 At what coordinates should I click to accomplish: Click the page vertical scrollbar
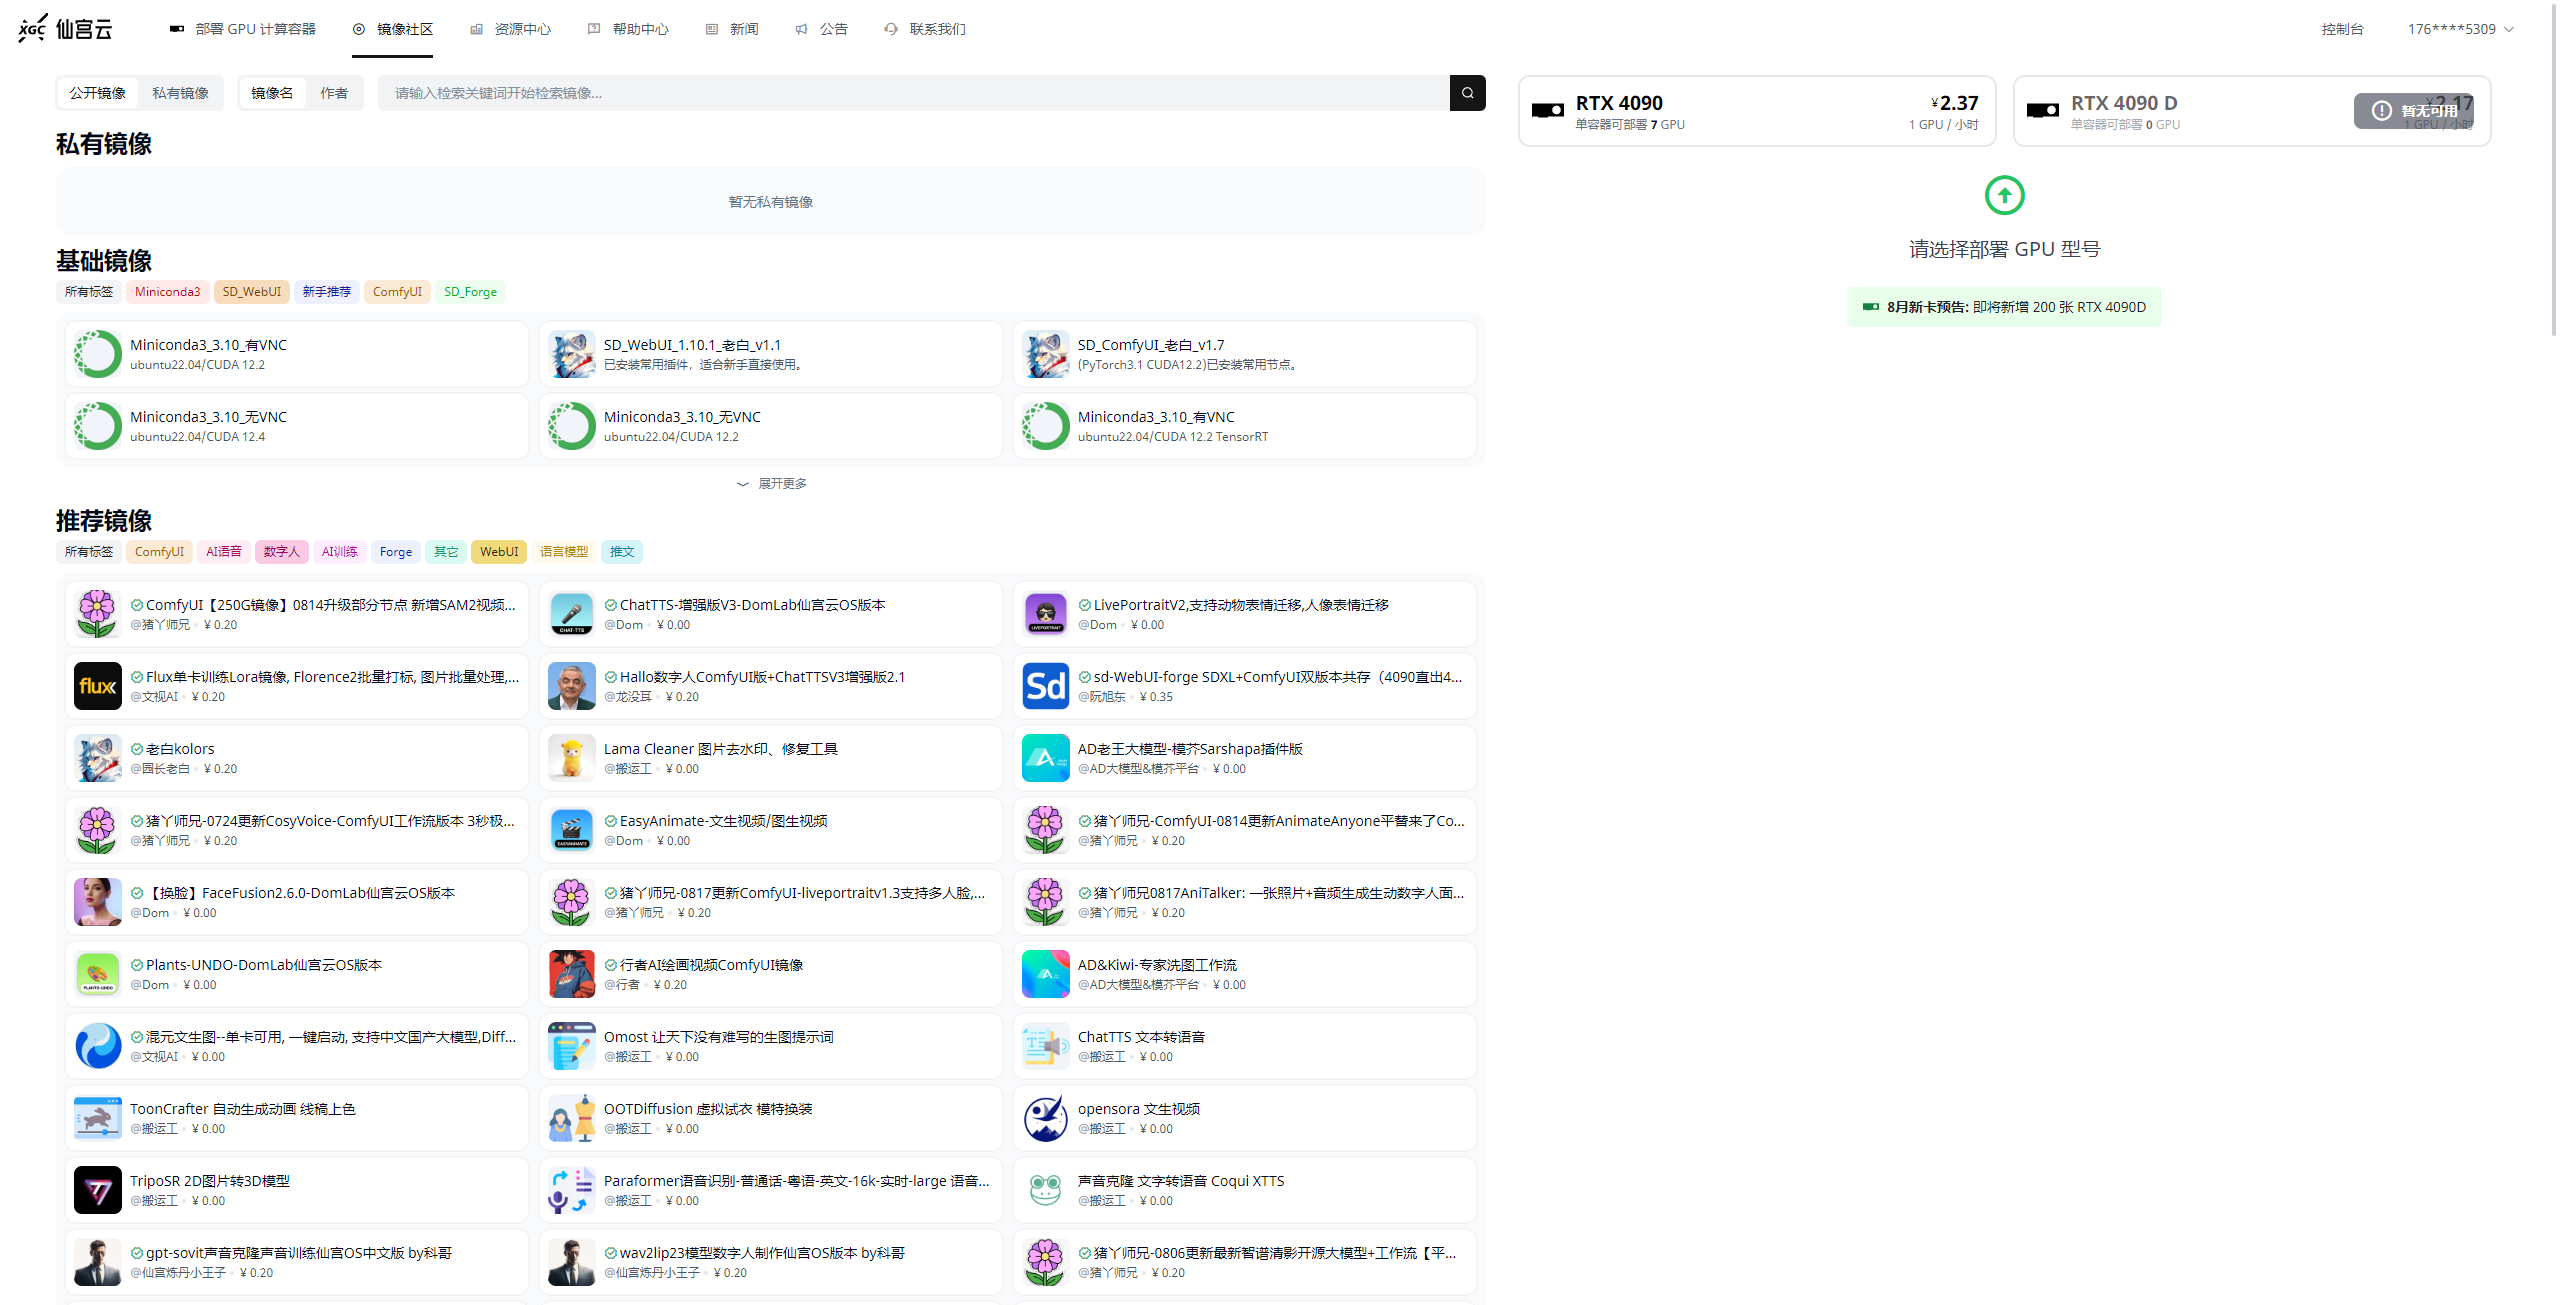[2554, 170]
